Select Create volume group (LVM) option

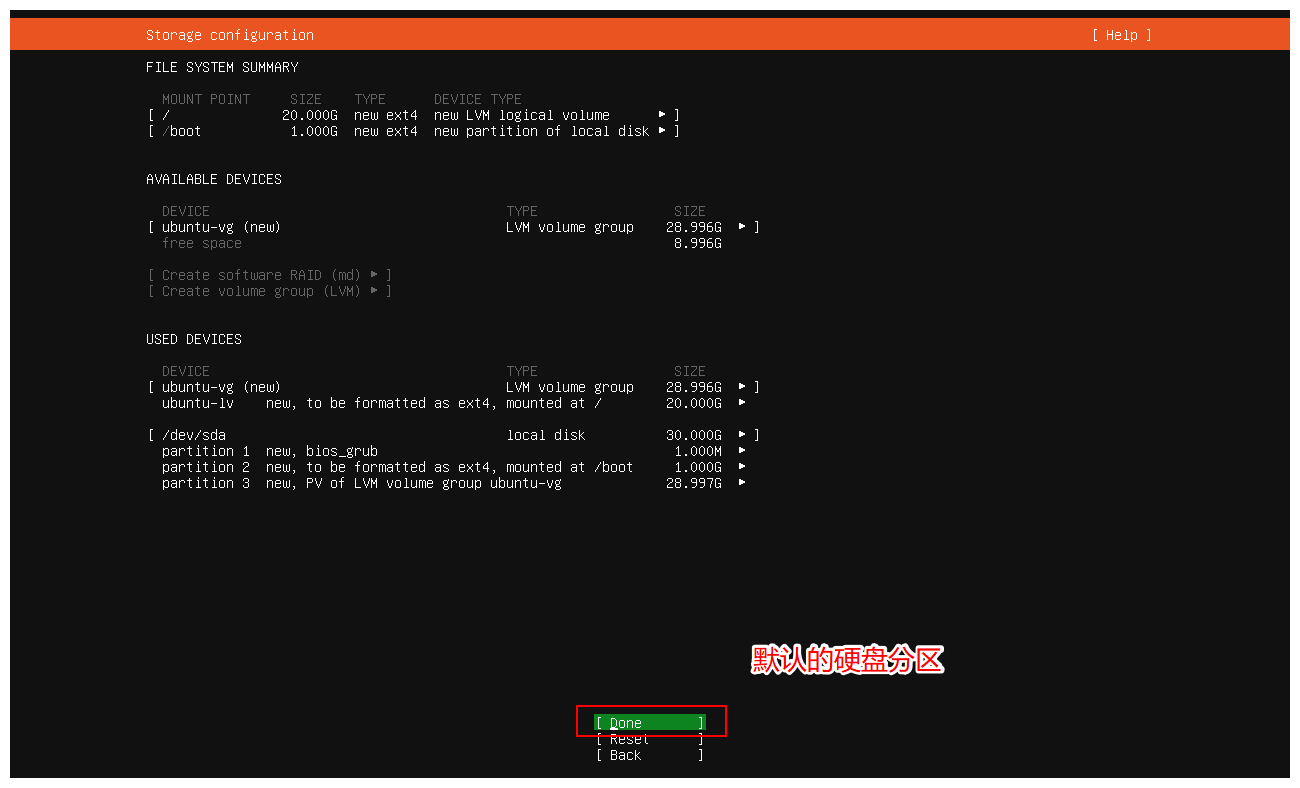point(270,291)
